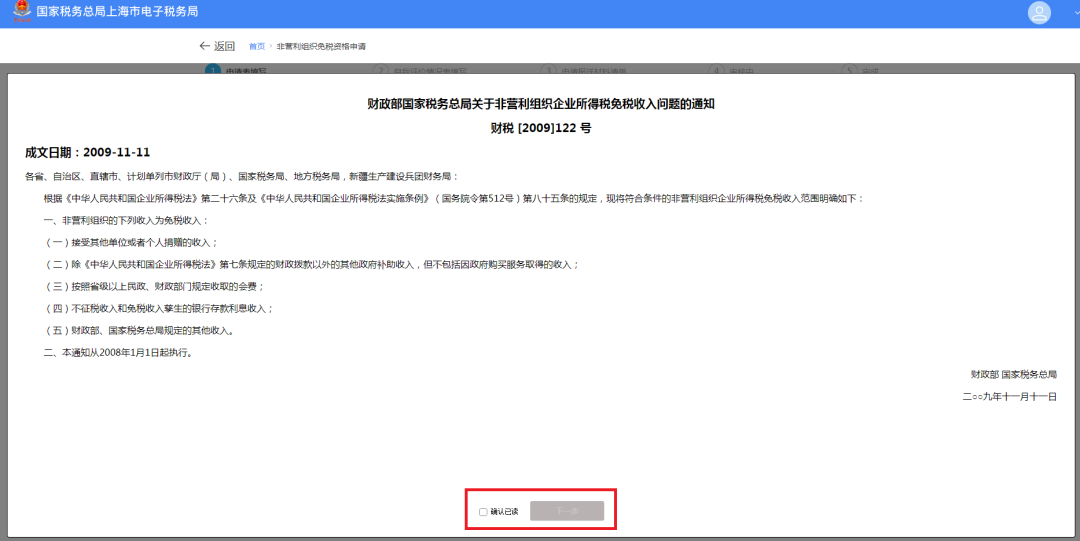
Task: Click the 成文日期：2009-11-11 line
Action: point(88,152)
